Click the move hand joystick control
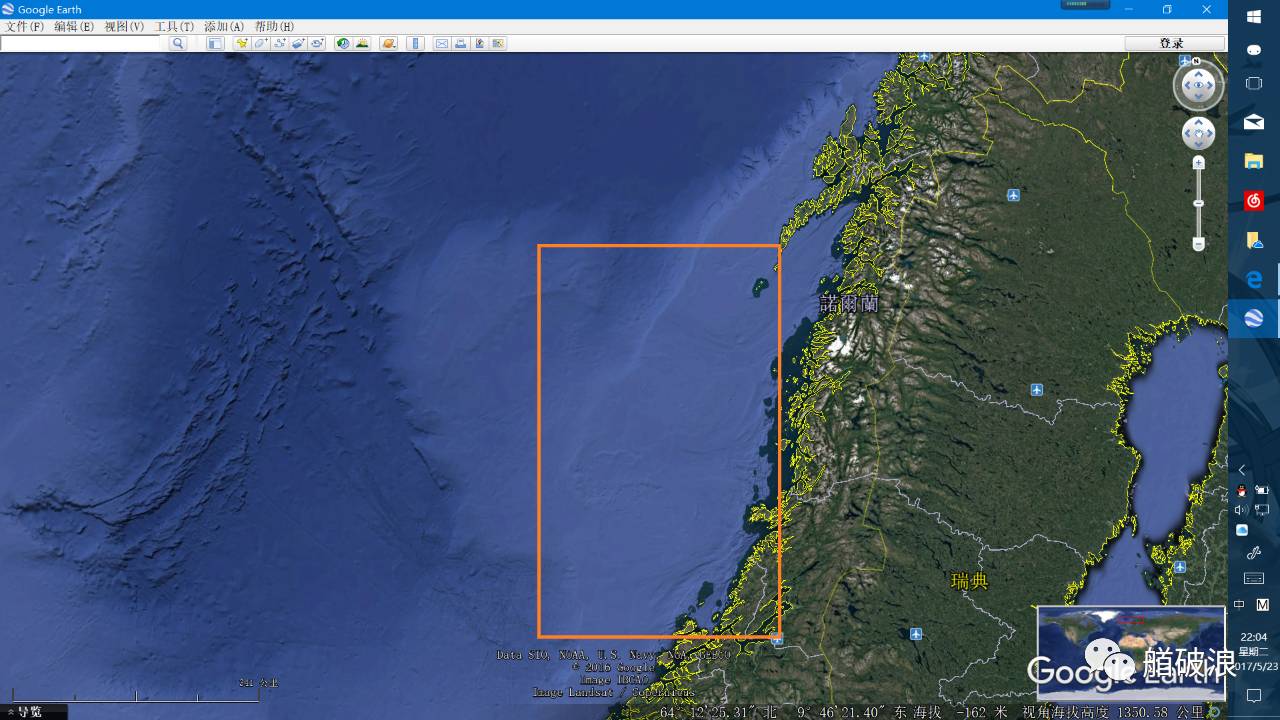The image size is (1280, 720). [1198, 133]
